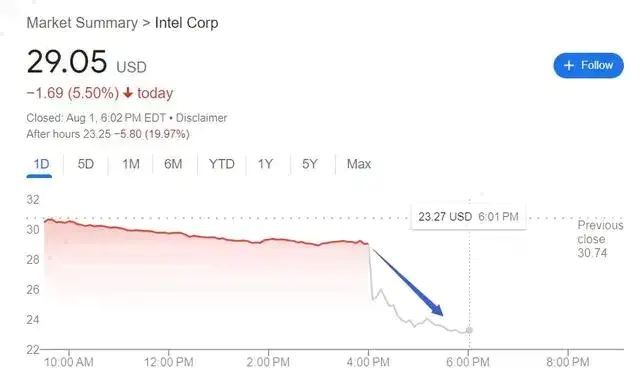
Task: Open the Max range tab
Action: click(359, 164)
